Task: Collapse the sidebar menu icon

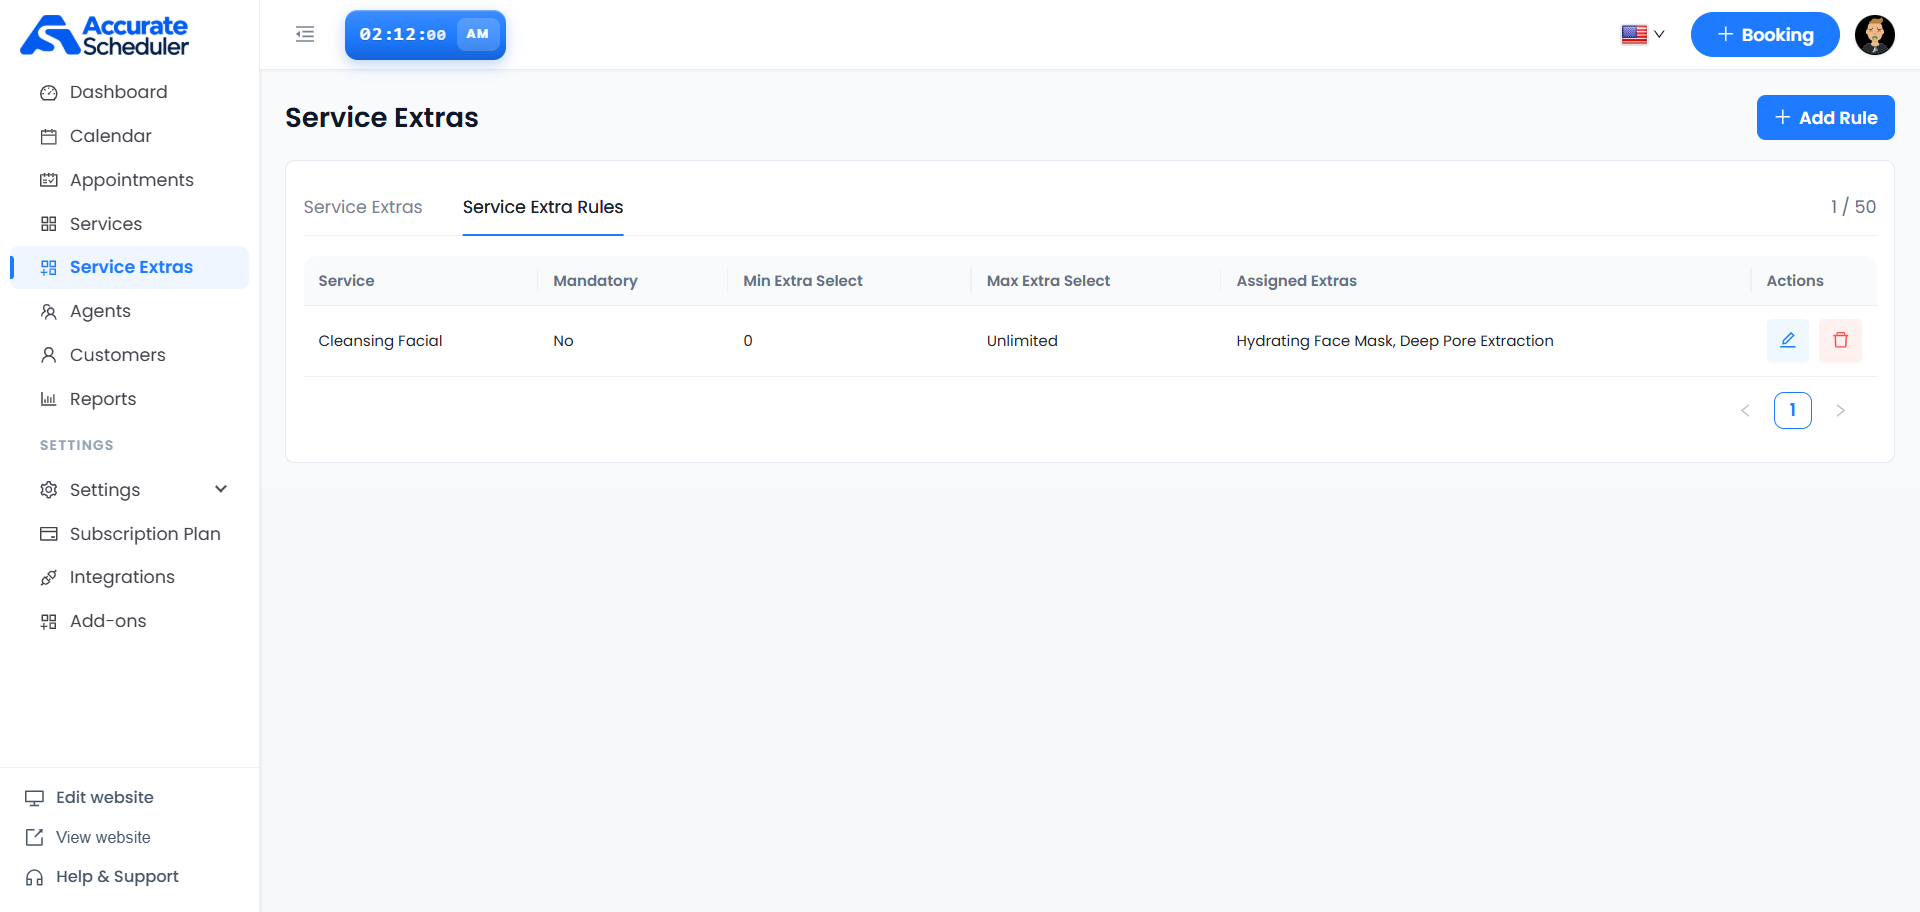Action: [x=305, y=35]
